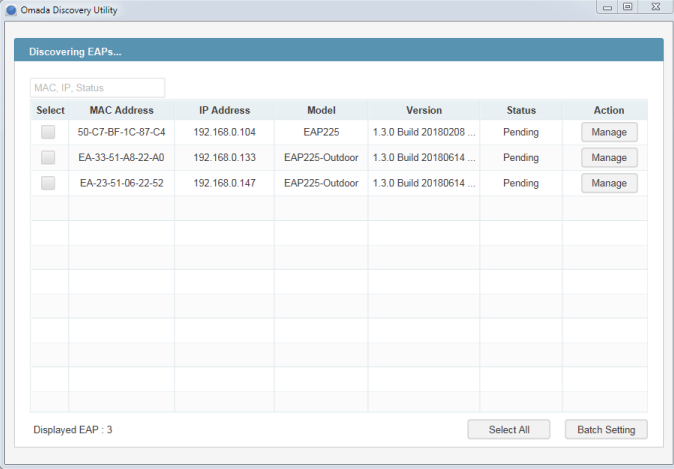
Task: Click EAP225-Outdoor model in 192.168.0.147 row
Action: (321, 183)
